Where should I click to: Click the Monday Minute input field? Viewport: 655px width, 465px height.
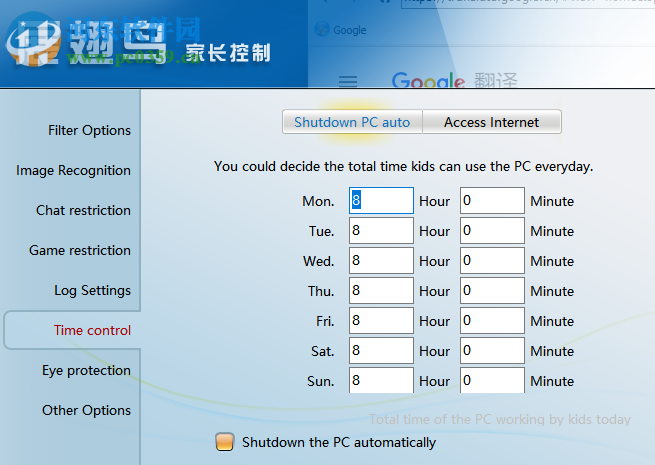pos(492,201)
